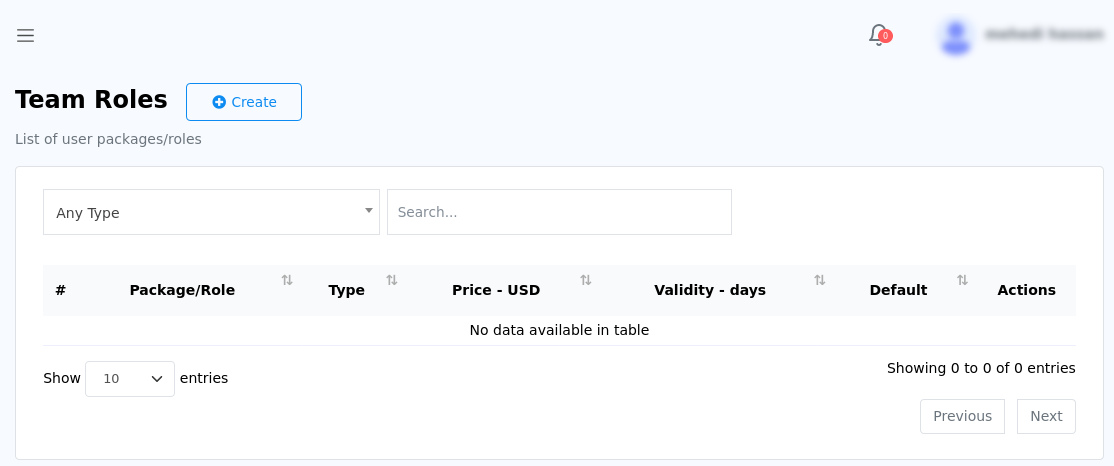Open the notifications bell
Screen dimensions: 1114x466
(878, 35)
